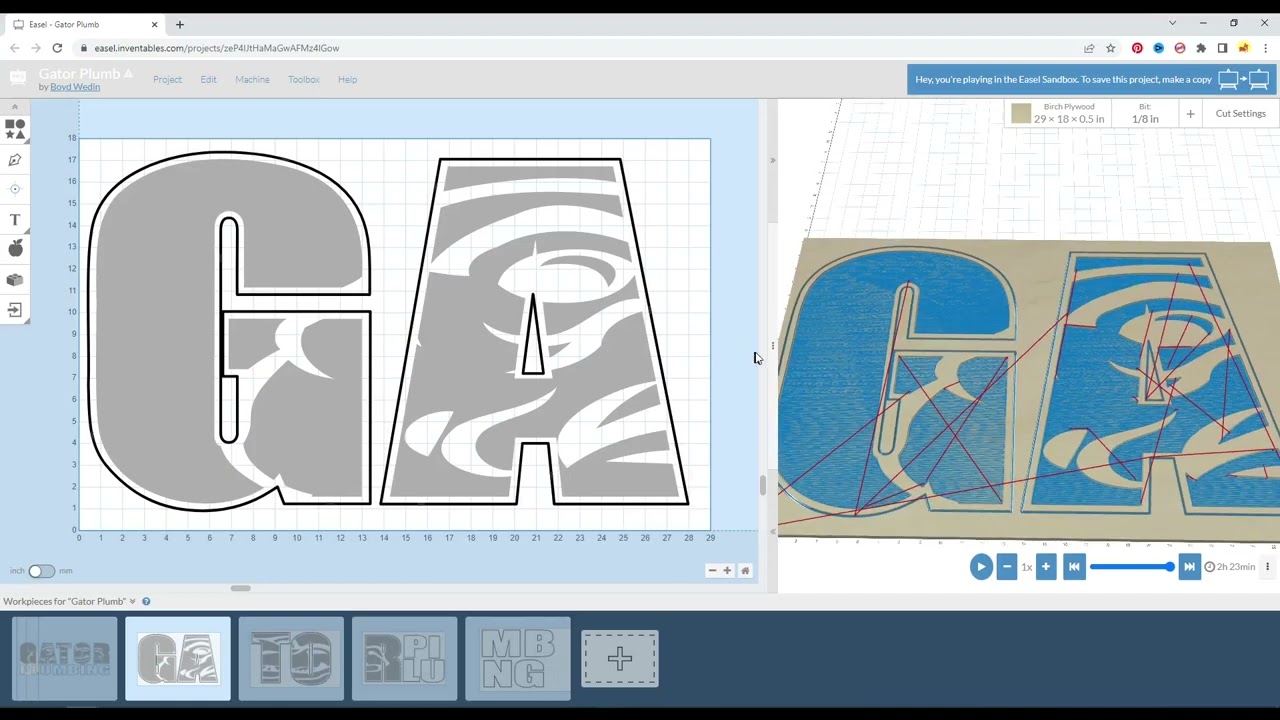Click the Gator Plumb project title
This screenshot has width=1280, height=720.
pos(80,73)
